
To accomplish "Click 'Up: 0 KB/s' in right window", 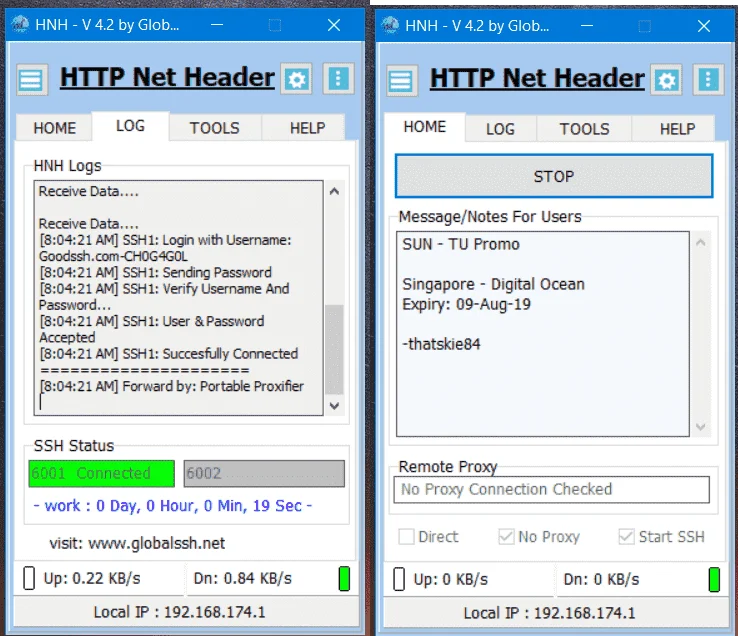I will tap(450, 579).
